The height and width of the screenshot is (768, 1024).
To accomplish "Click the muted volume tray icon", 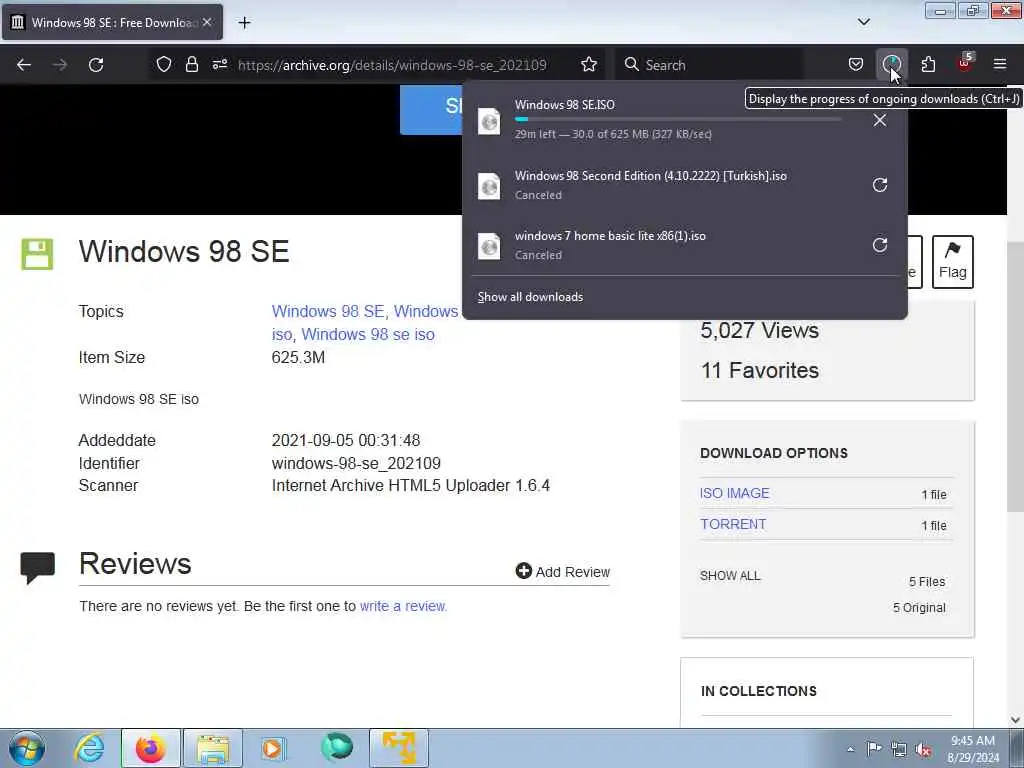I will coord(923,749).
